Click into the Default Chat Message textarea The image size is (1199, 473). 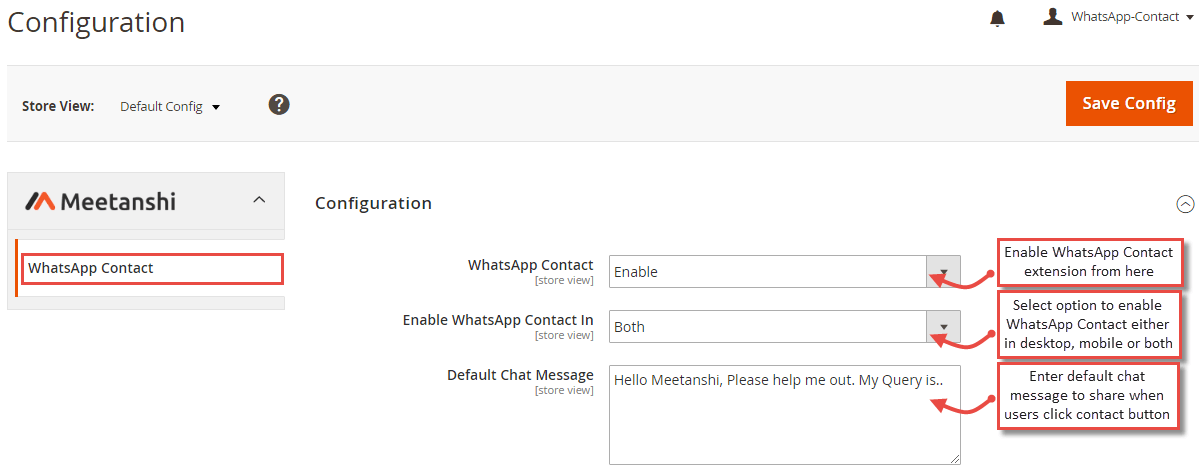[x=785, y=414]
